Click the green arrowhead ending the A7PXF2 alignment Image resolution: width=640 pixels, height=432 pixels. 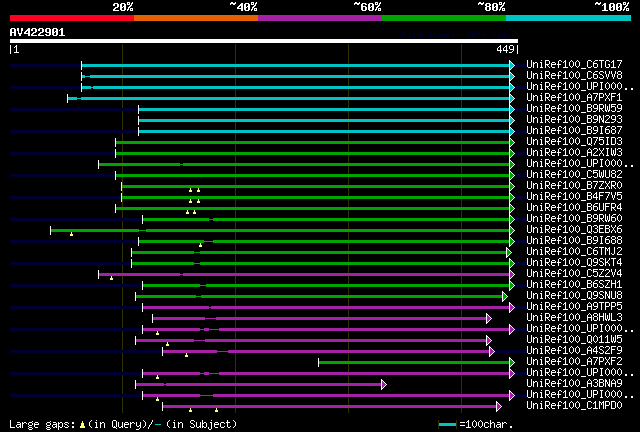pos(512,363)
